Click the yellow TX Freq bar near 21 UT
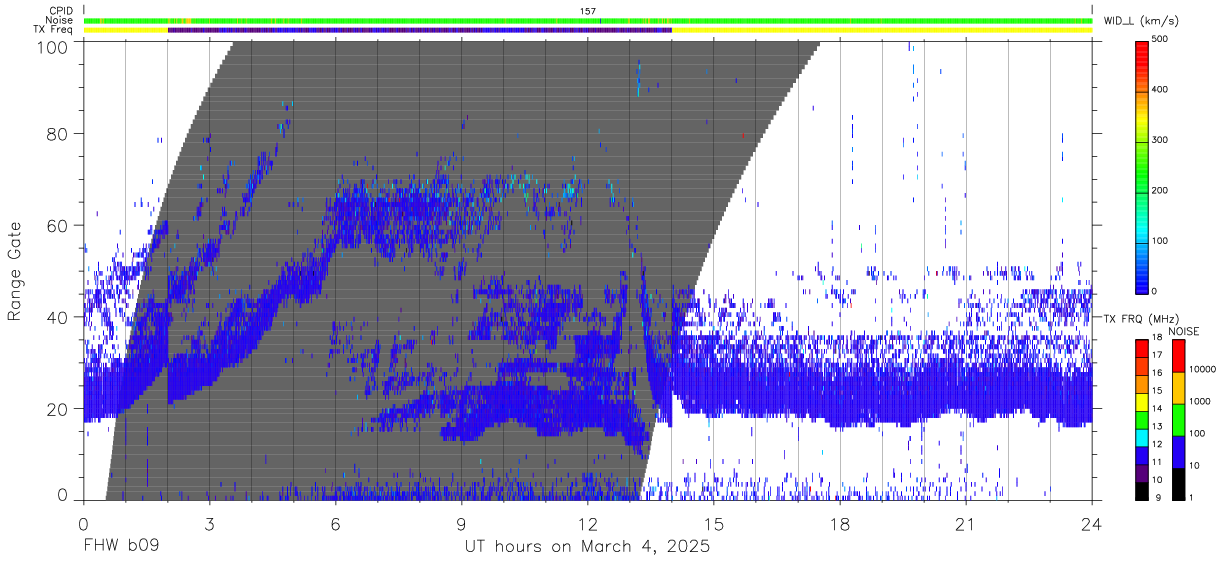Screen dimensions: 1228x567 [x=966, y=30]
